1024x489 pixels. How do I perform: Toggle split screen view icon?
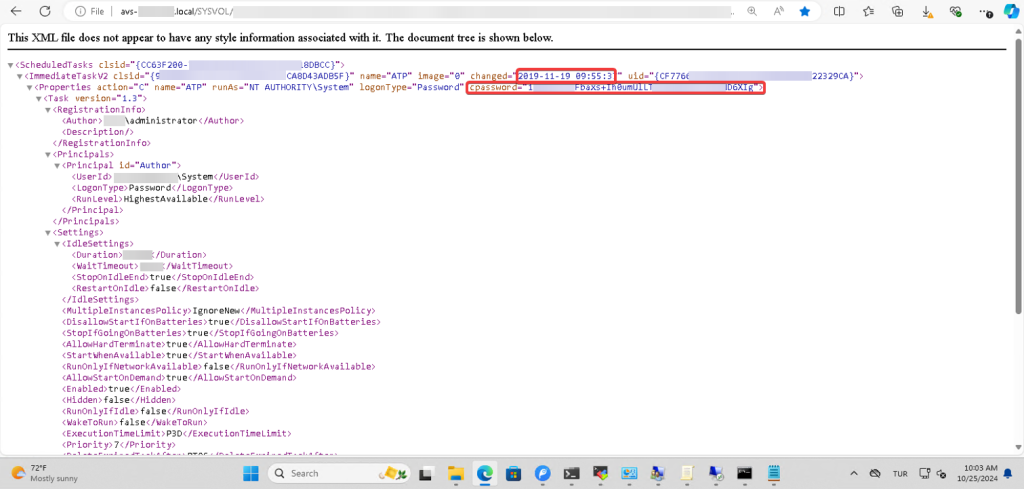pos(839,12)
